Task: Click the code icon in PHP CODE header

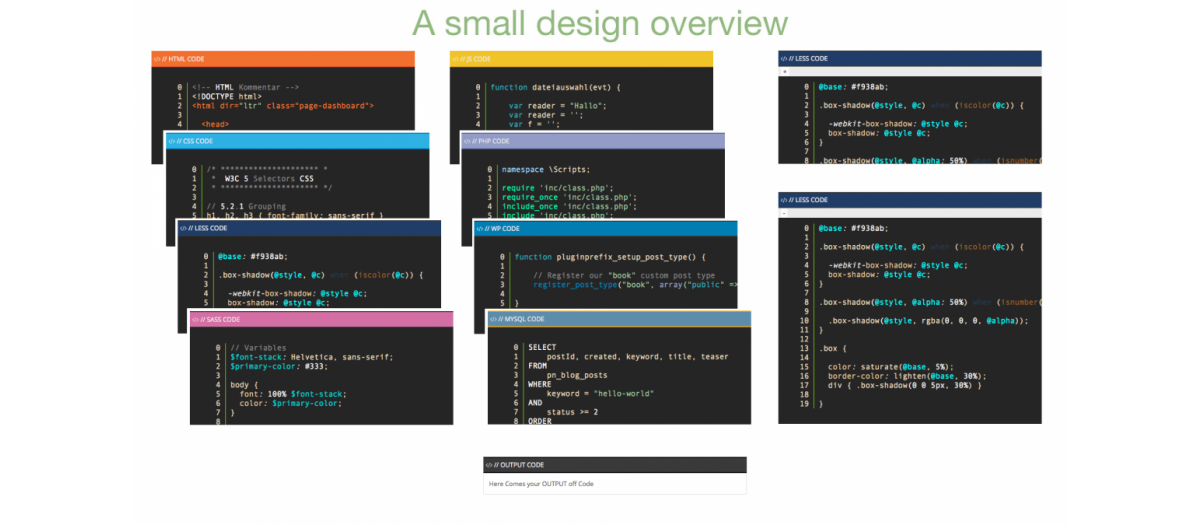Action: pos(466,141)
